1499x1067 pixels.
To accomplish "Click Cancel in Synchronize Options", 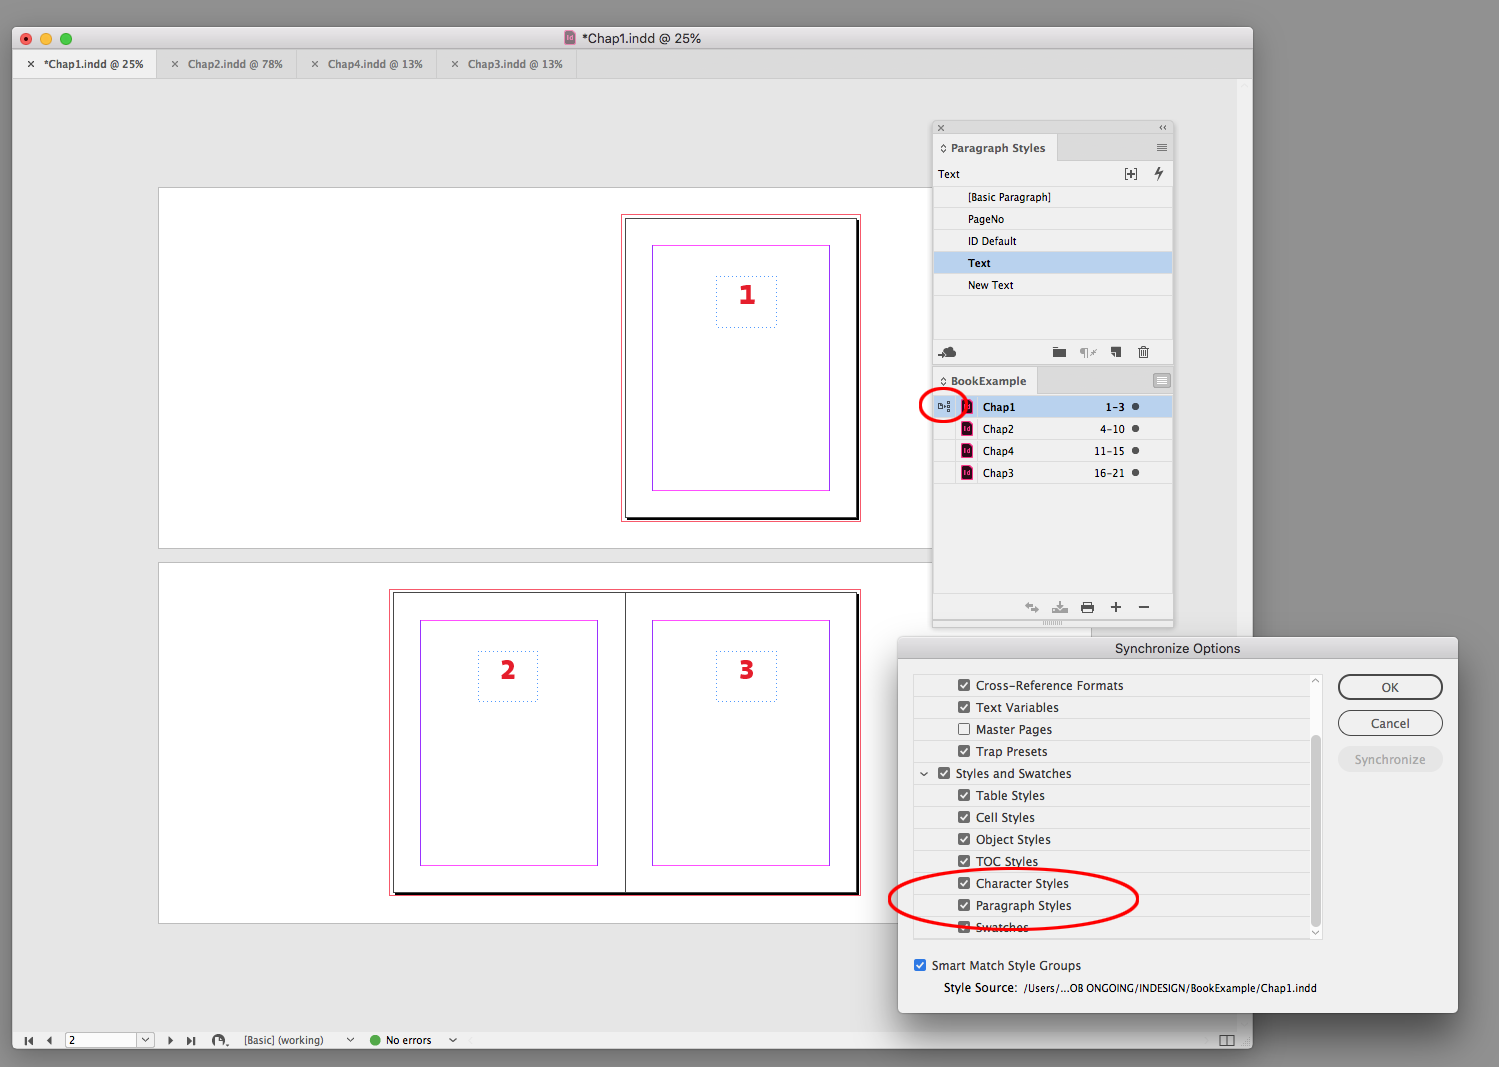I will point(1390,723).
